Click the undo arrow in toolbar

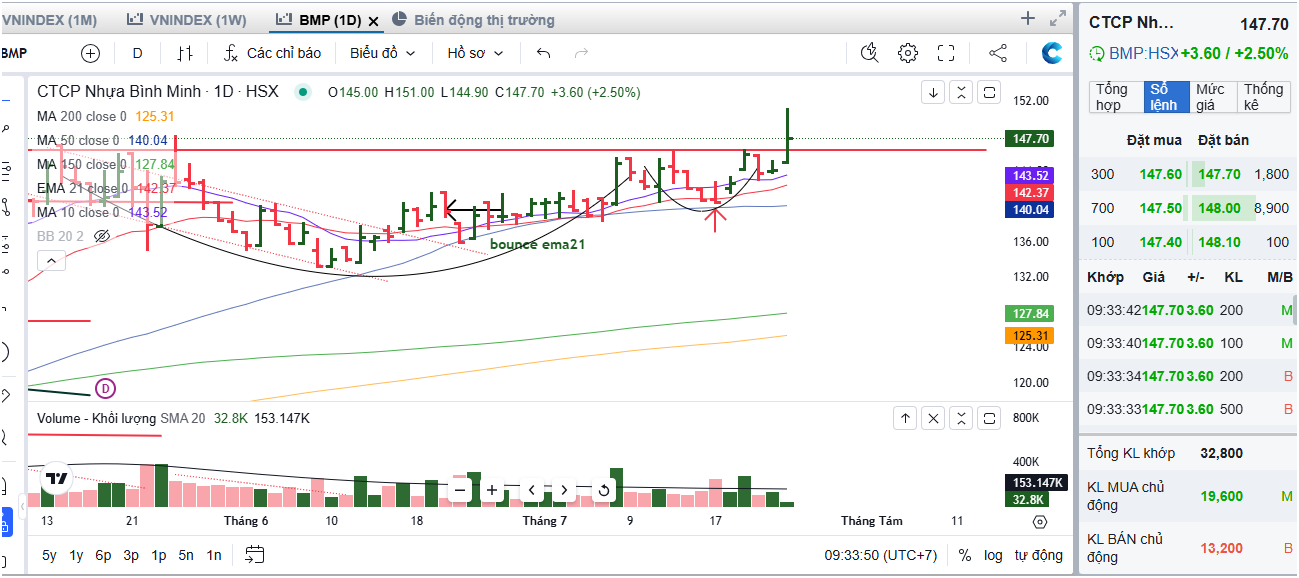[x=543, y=53]
